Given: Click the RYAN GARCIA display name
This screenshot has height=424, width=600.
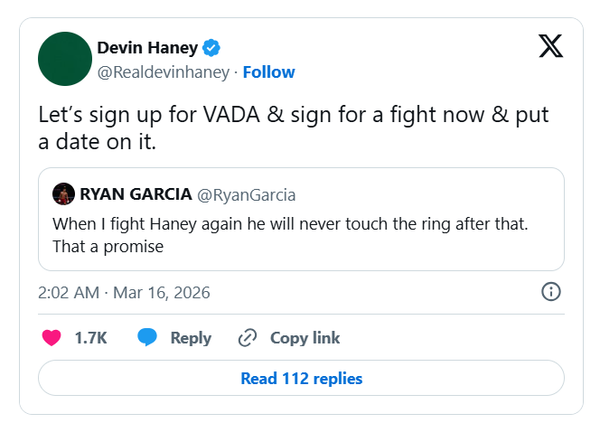Looking at the screenshot, I should pos(135,194).
